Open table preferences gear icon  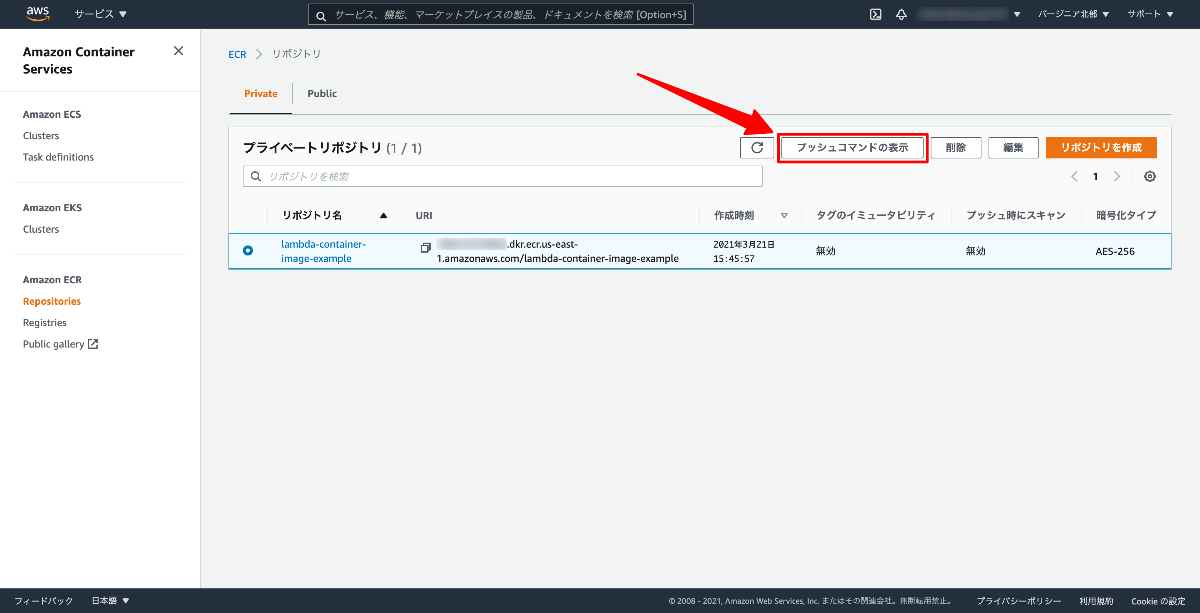tap(1150, 176)
